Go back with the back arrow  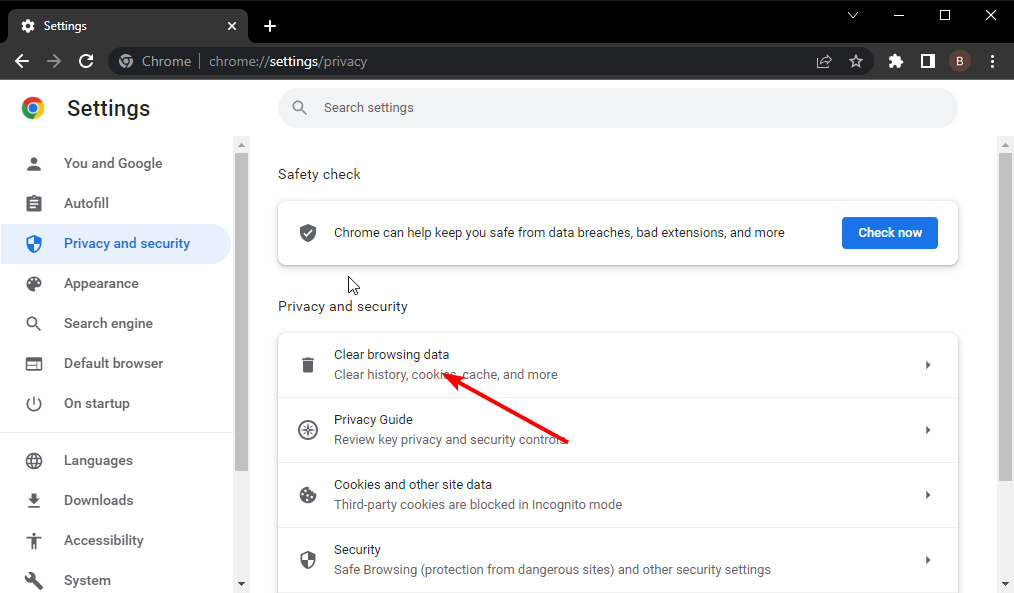point(22,61)
